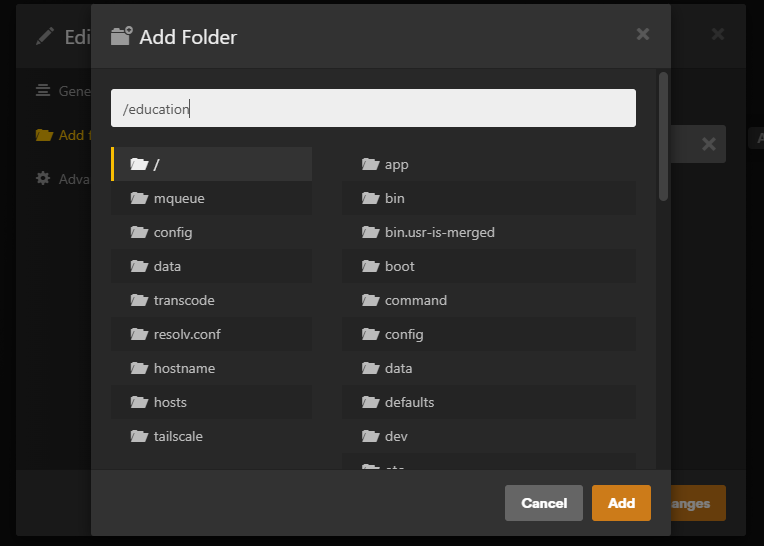Open the config folder in the left column
Image resolution: width=764 pixels, height=546 pixels.
coord(211,232)
